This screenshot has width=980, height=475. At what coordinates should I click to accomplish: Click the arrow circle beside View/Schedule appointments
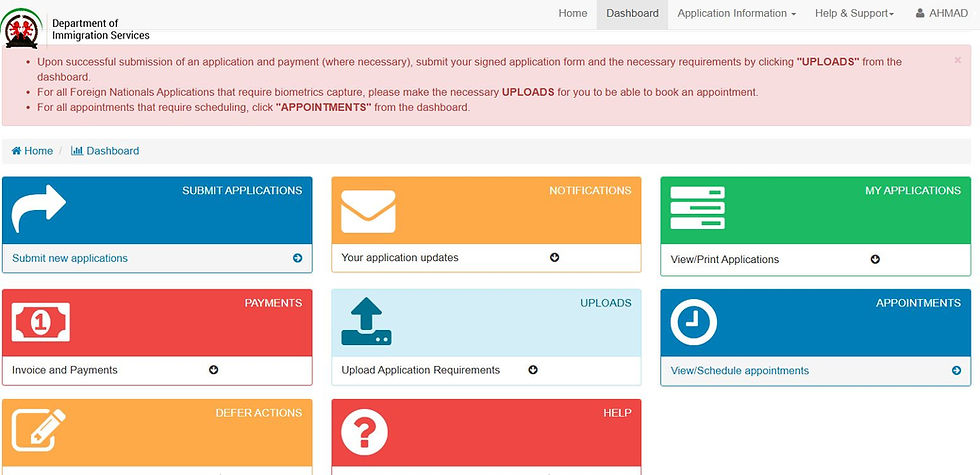point(956,371)
